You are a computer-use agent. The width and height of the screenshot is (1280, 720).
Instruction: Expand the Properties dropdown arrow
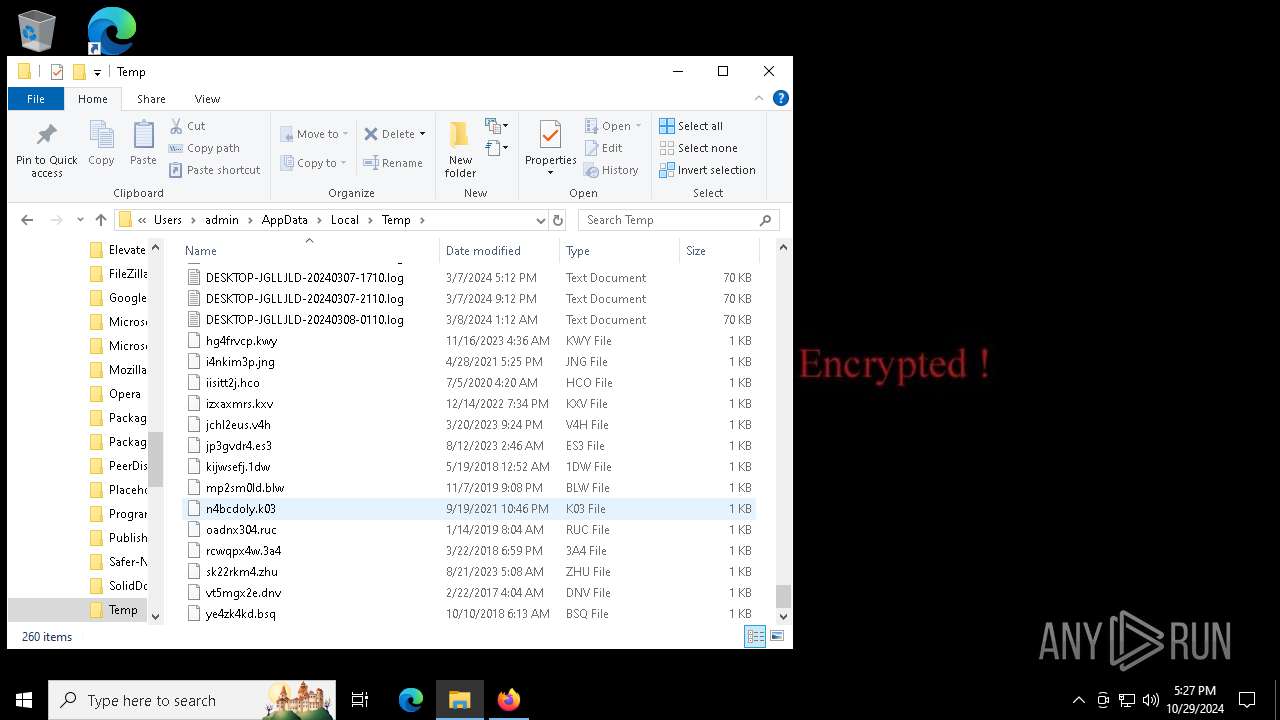pyautogui.click(x=550, y=173)
